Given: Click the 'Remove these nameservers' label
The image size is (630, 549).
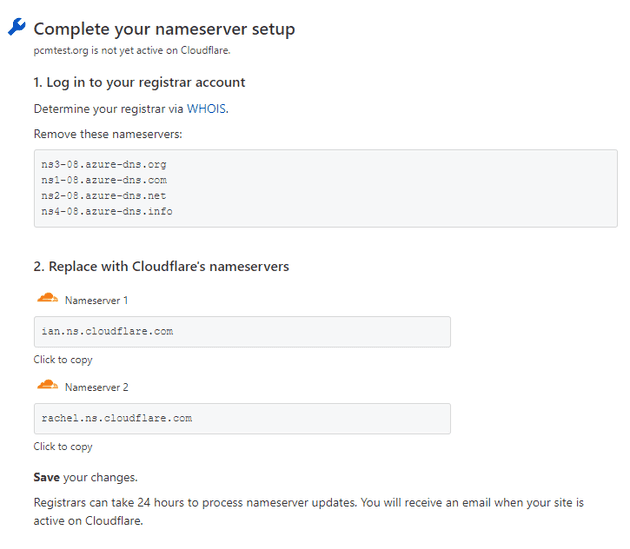Looking at the screenshot, I should click(x=108, y=134).
